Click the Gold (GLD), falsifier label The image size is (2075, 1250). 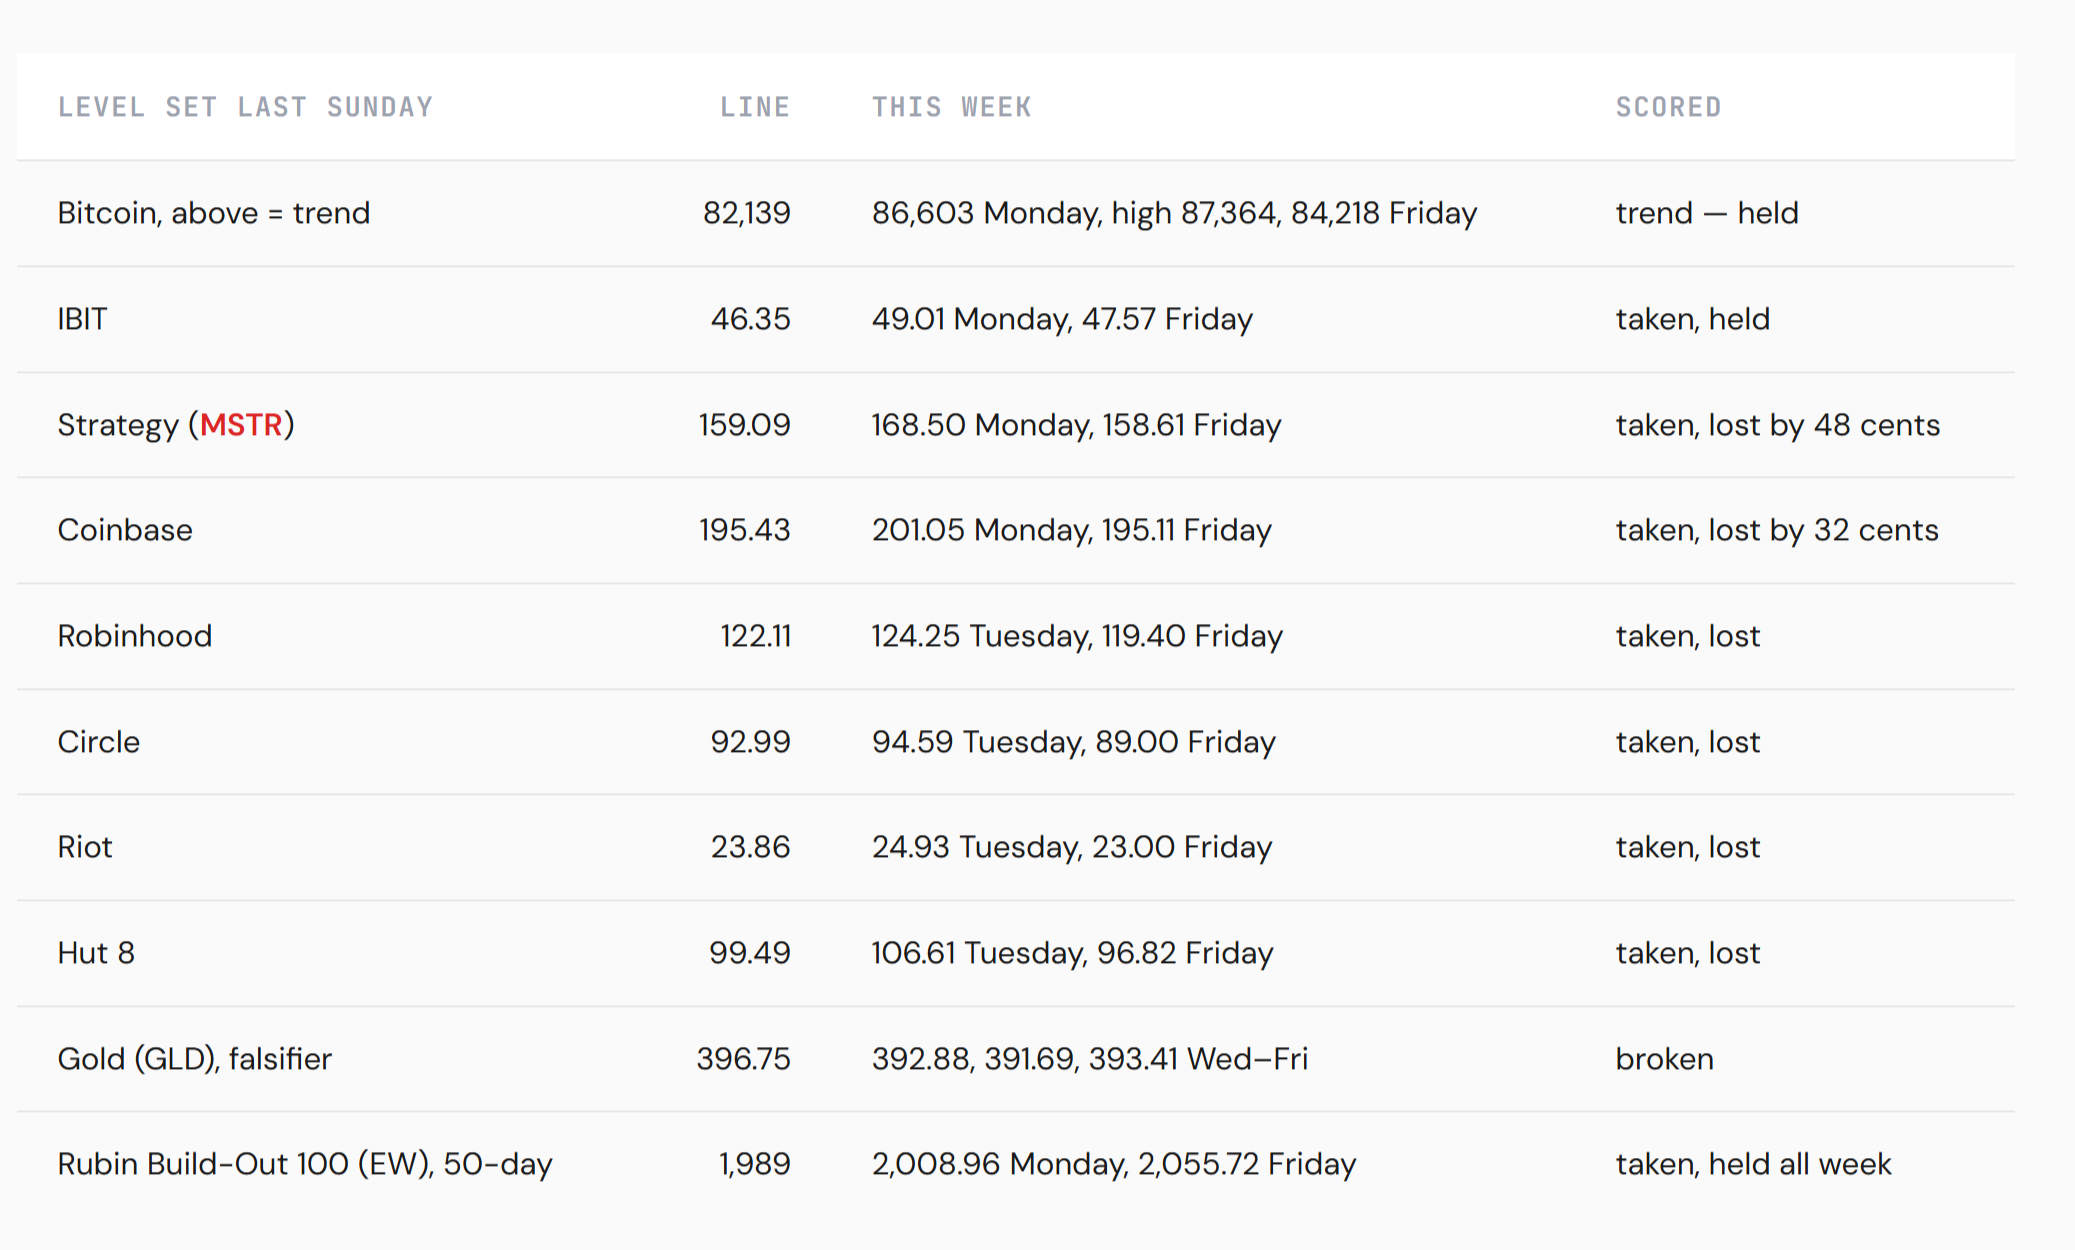(x=195, y=1059)
